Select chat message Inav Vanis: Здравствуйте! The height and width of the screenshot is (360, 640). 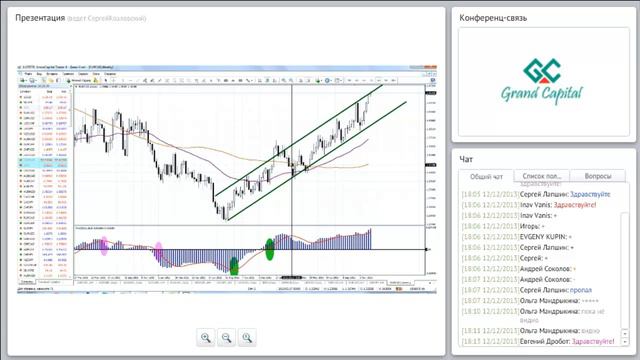pos(529,205)
